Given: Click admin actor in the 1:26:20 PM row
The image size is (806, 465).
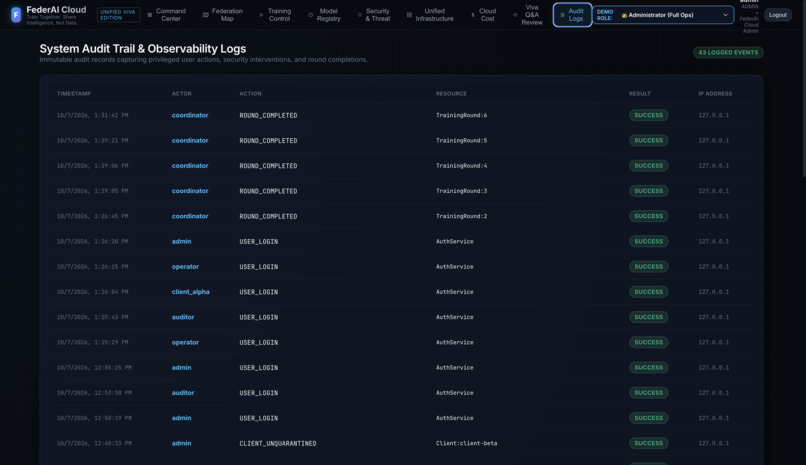Looking at the screenshot, I should click(181, 241).
